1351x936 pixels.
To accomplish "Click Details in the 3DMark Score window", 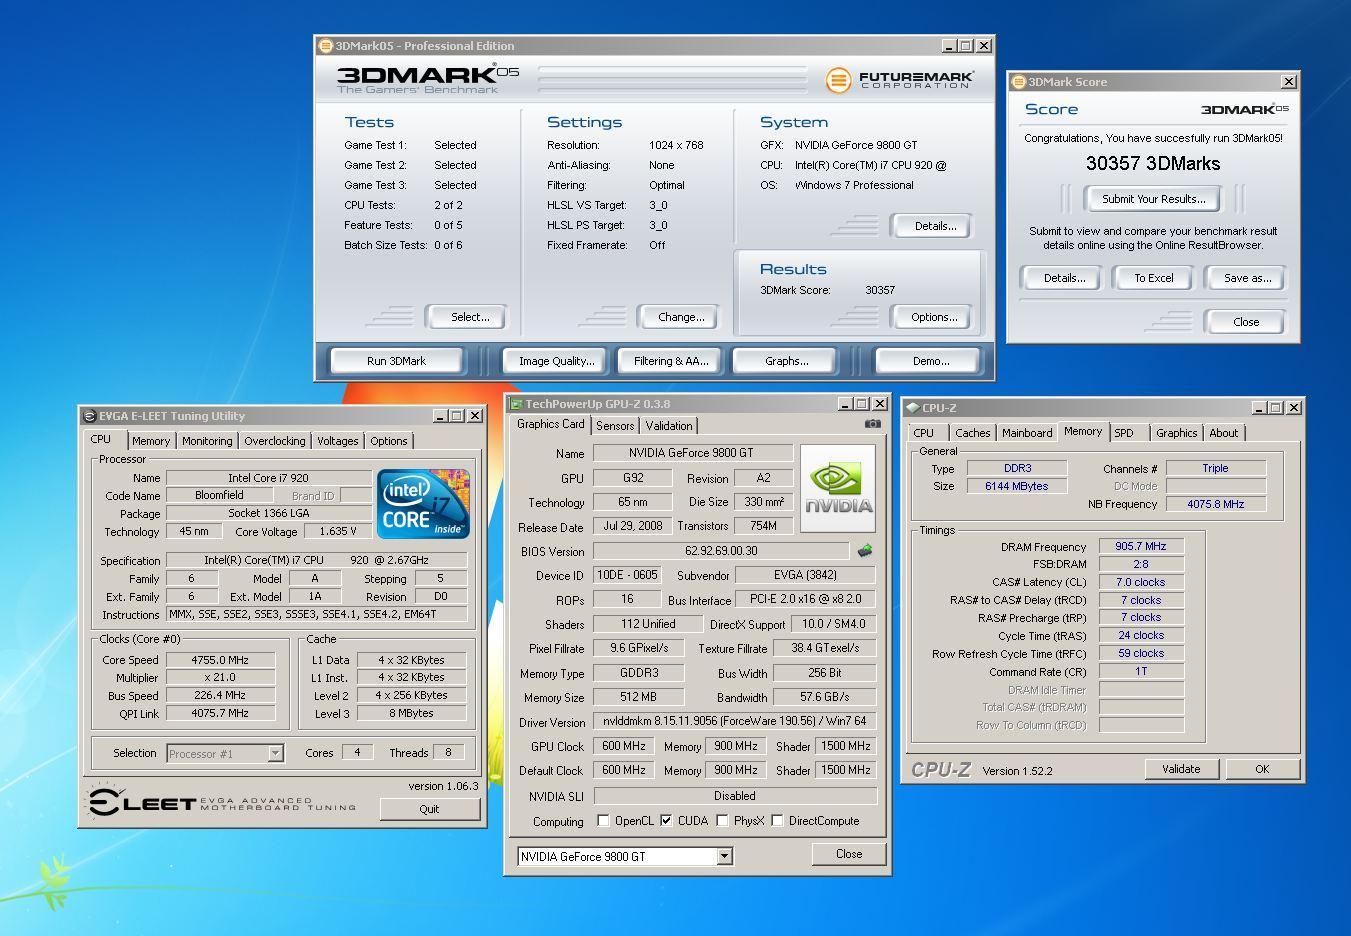I will point(1064,278).
